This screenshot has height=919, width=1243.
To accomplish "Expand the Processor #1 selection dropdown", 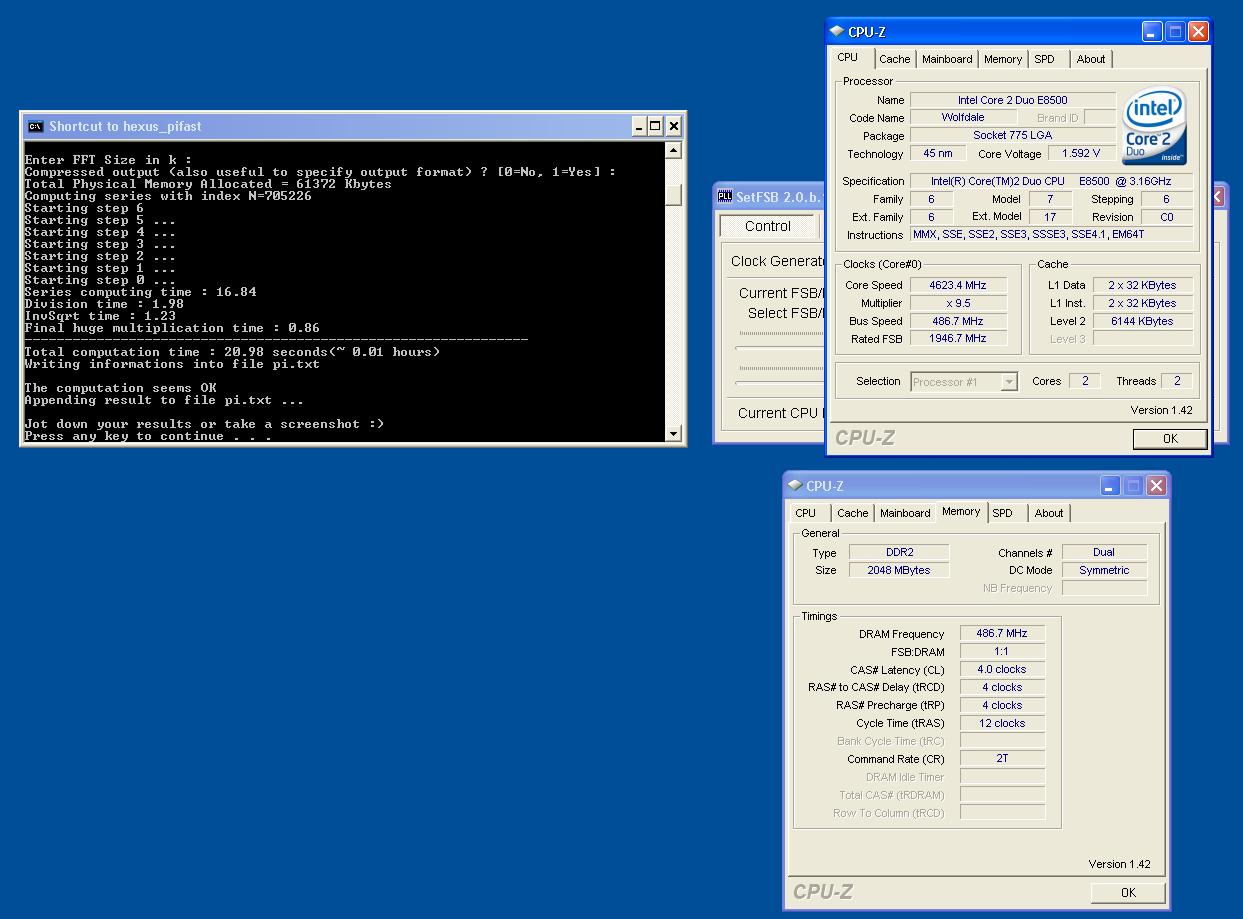I will pyautogui.click(x=1009, y=381).
